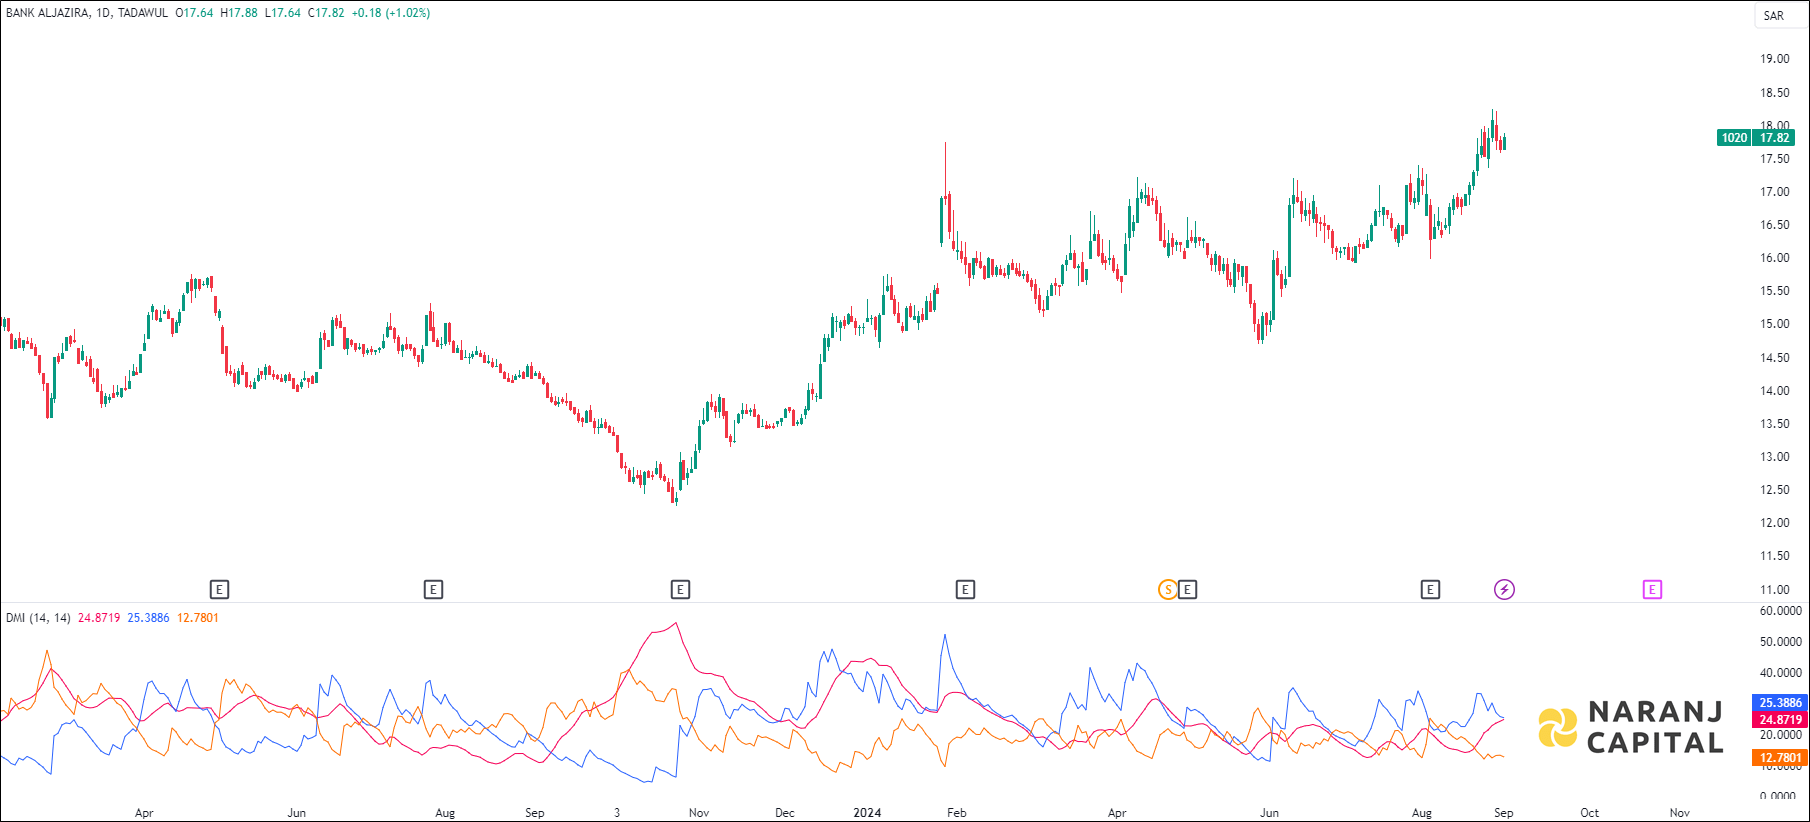Click pink 24.8719 value in DMI legend
1810x822 pixels.
coord(99,618)
